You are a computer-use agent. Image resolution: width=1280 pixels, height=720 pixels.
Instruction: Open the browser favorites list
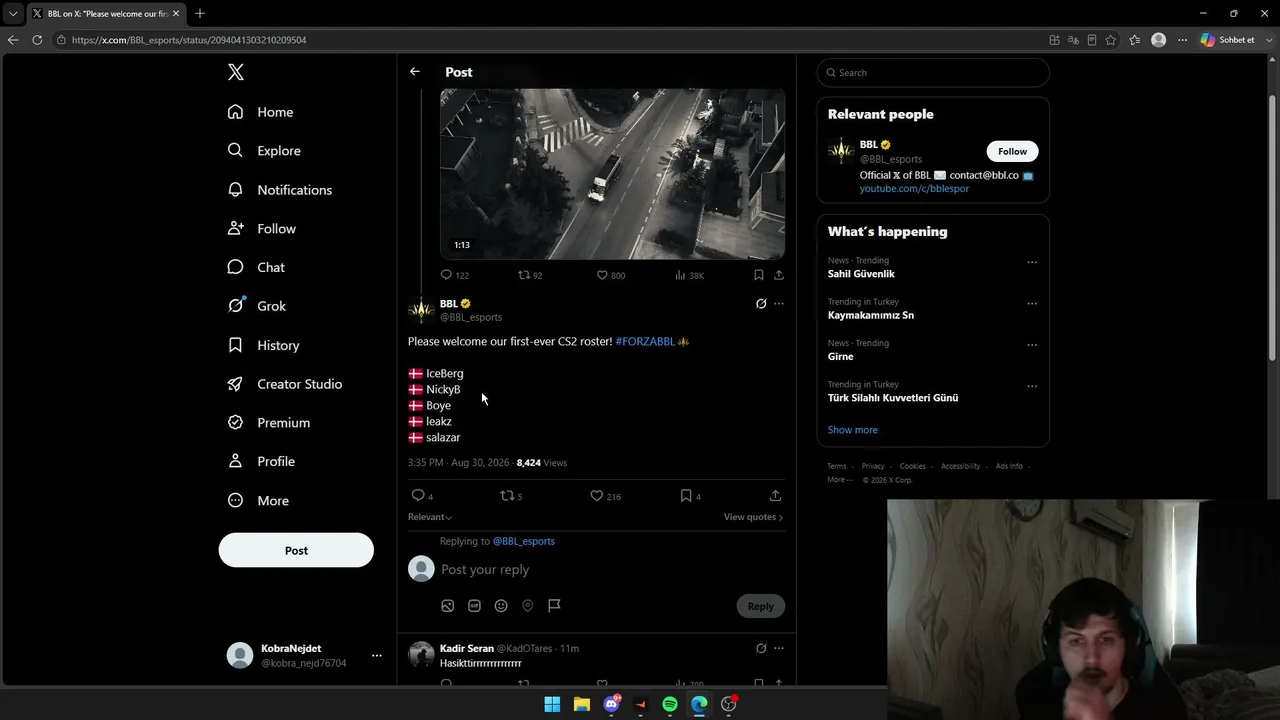click(1134, 40)
